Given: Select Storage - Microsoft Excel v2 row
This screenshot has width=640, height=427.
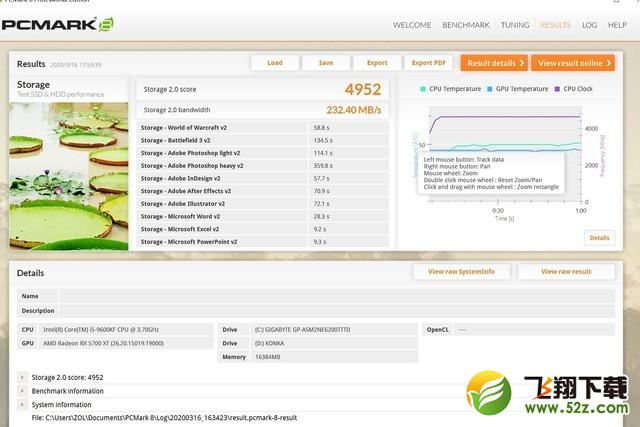Looking at the screenshot, I should (x=263, y=229).
